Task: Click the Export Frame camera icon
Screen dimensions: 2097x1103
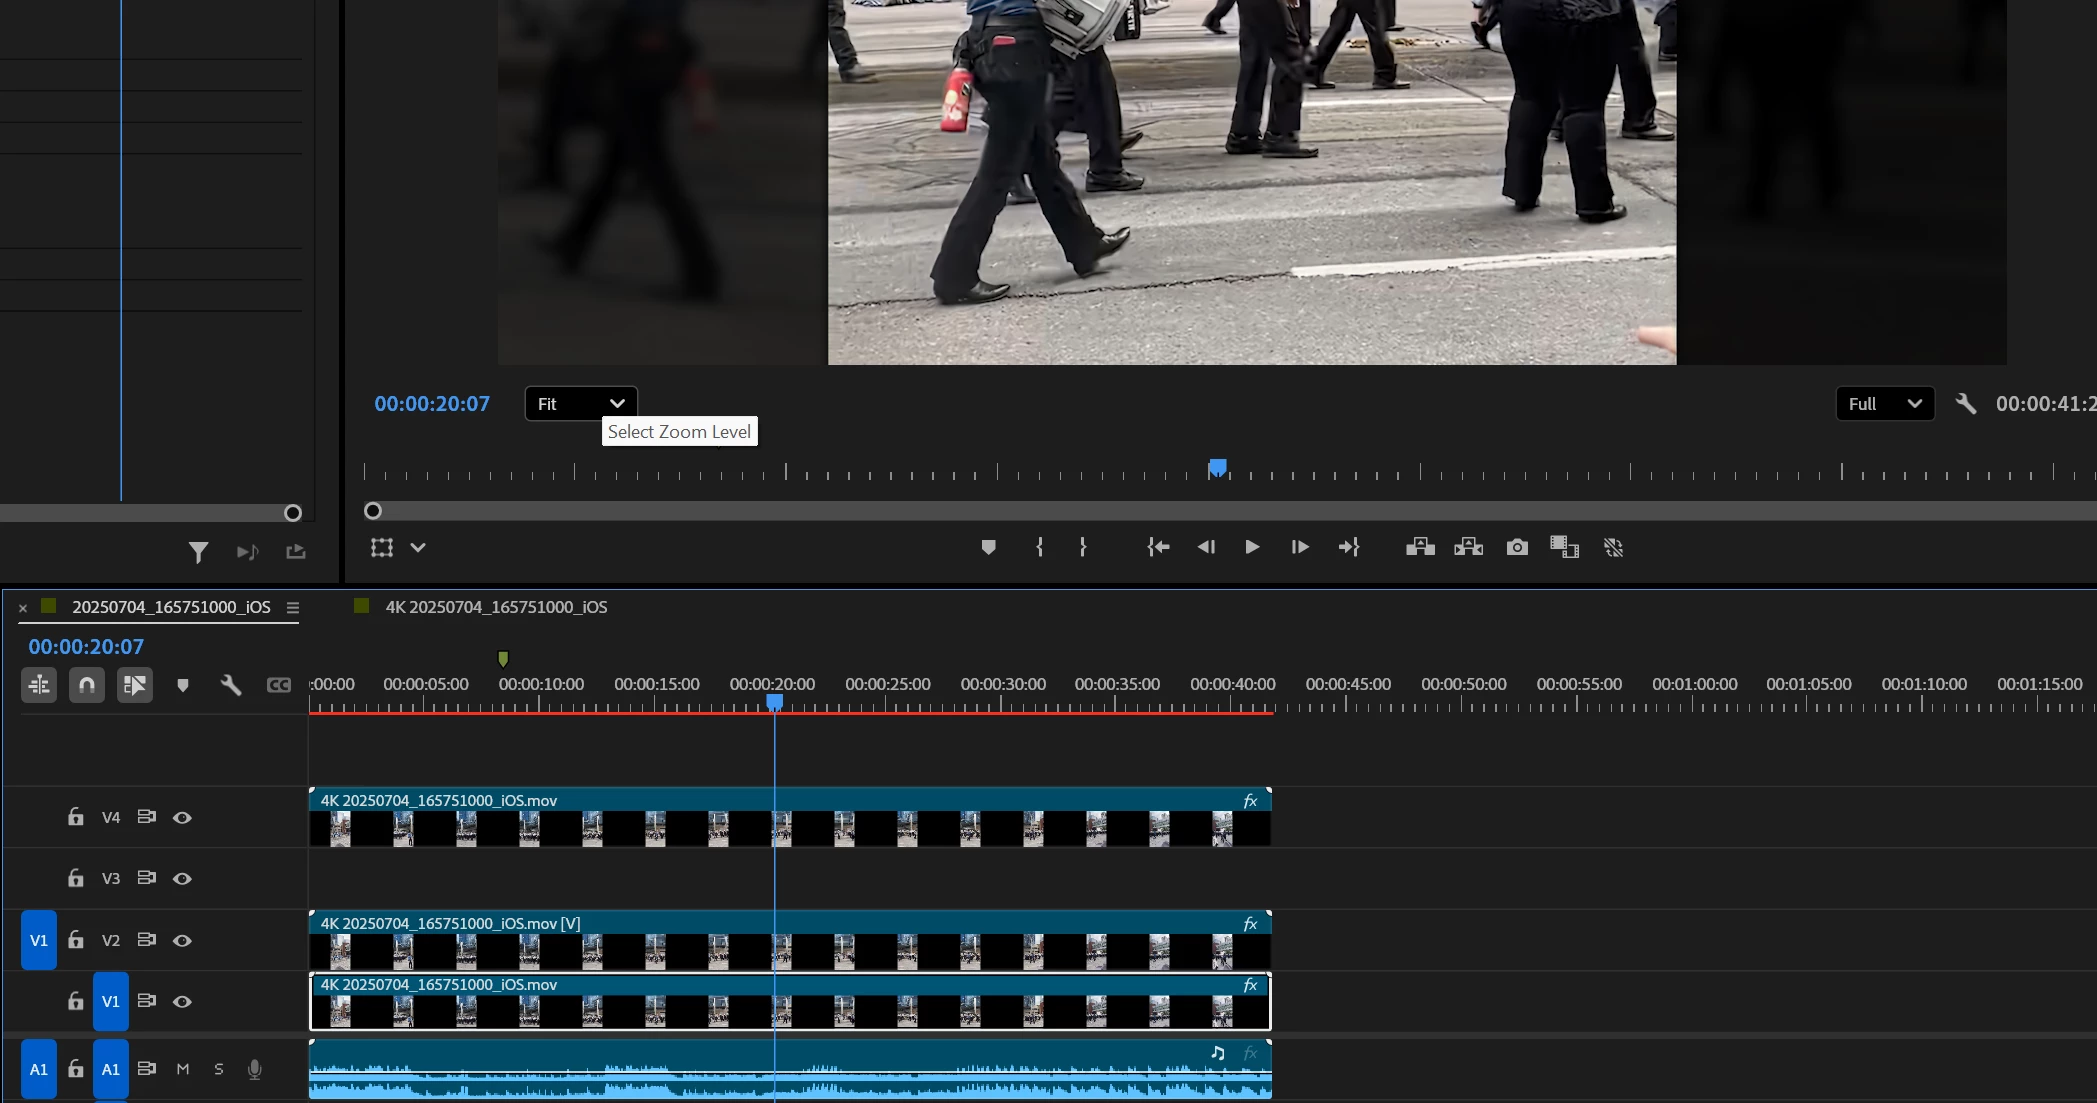Action: tap(1517, 547)
